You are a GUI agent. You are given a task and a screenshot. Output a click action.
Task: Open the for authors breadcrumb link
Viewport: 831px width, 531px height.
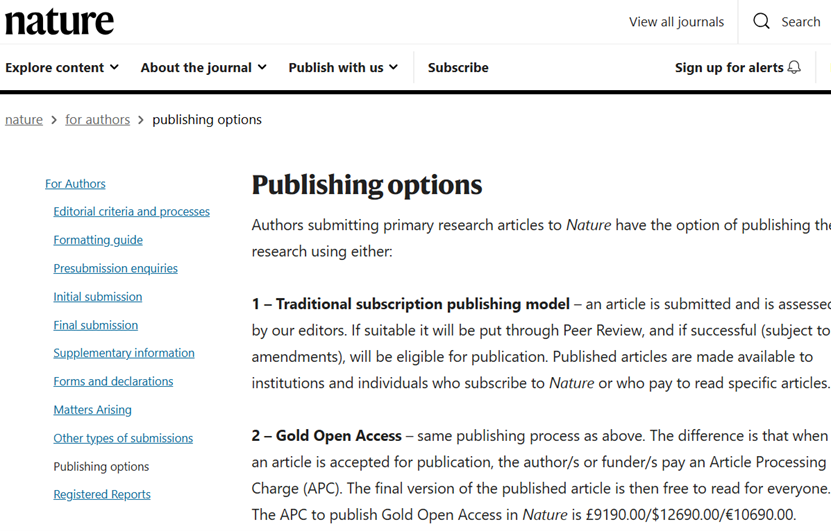point(97,119)
